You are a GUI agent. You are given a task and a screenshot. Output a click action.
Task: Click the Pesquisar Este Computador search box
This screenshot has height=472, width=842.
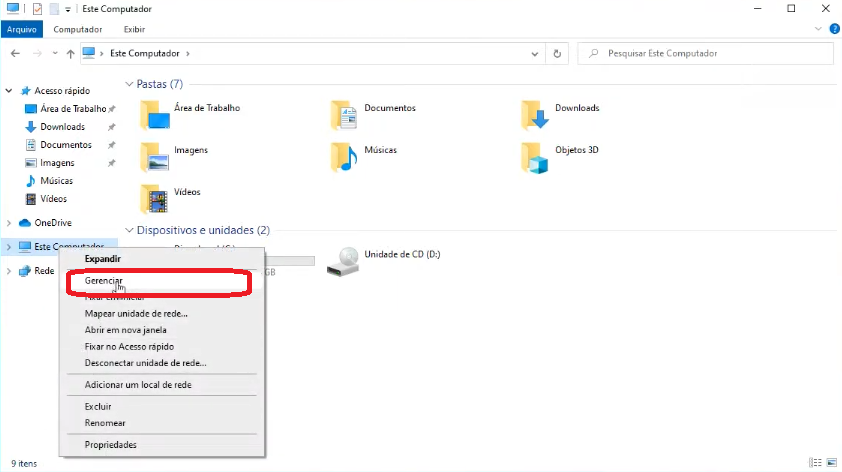coord(705,54)
